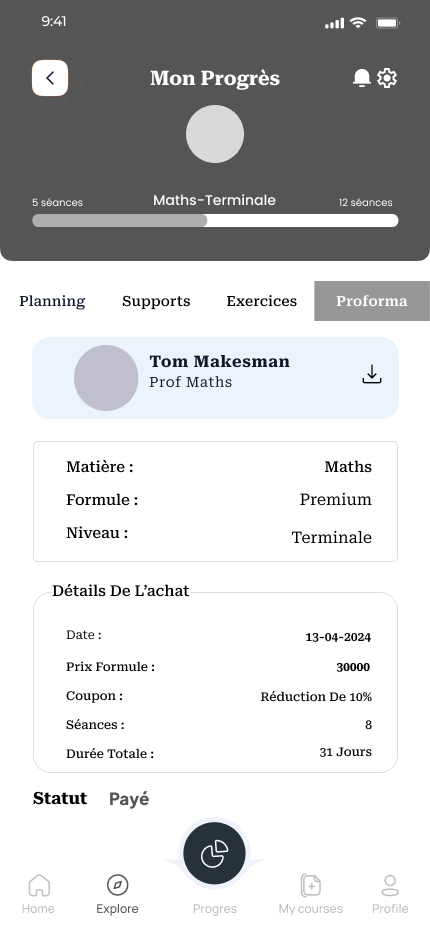Click the Payé status label
Viewport: 430px width, 932px height.
click(129, 799)
